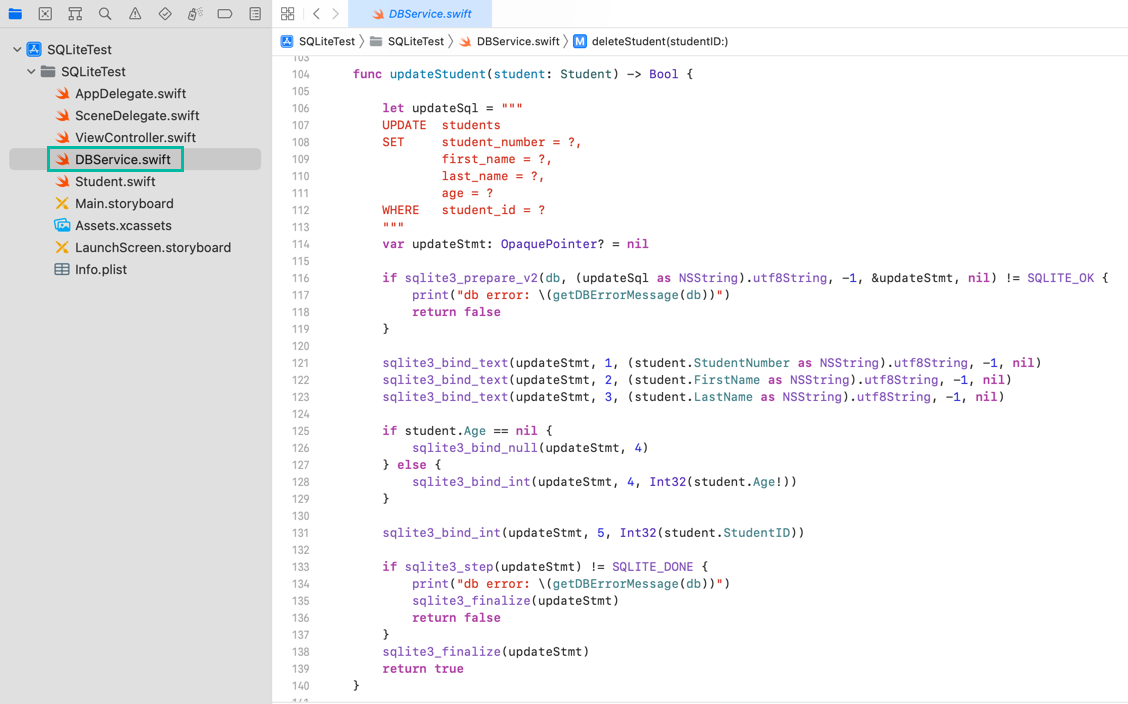The image size is (1128, 704).
Task: Click the updateSql variable declaration
Action: click(445, 109)
